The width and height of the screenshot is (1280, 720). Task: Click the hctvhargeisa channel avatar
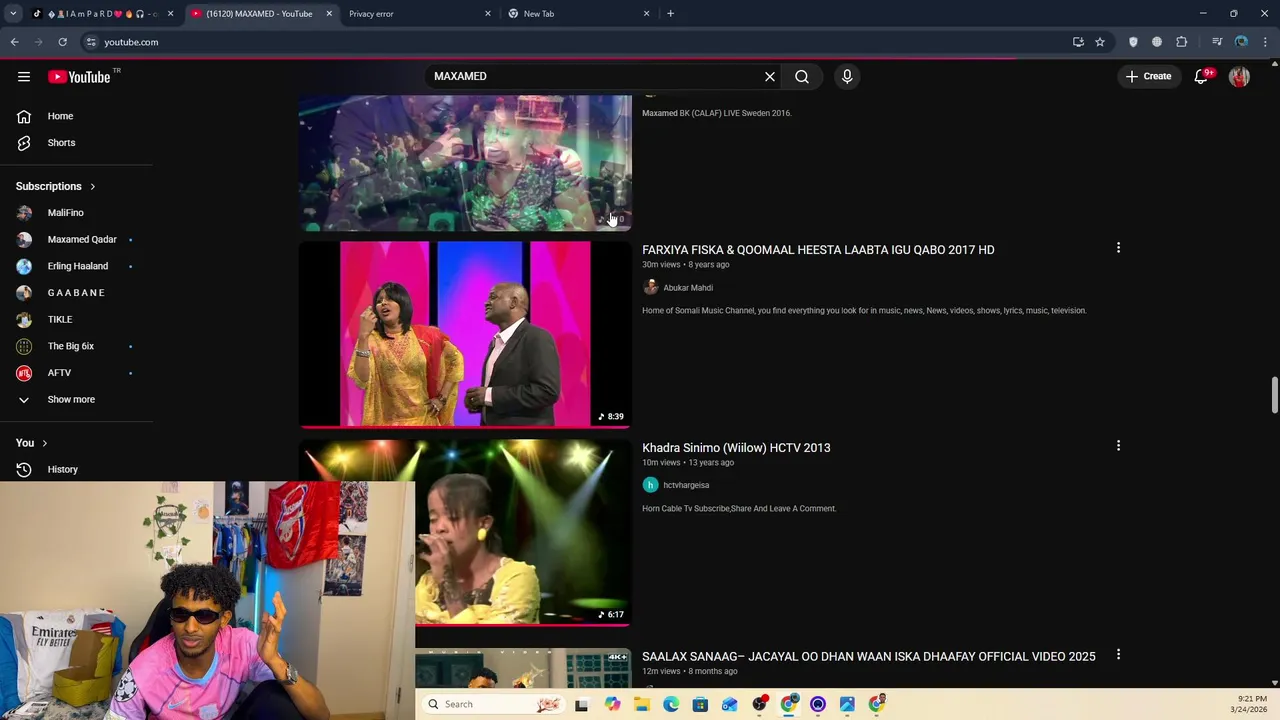(x=650, y=485)
